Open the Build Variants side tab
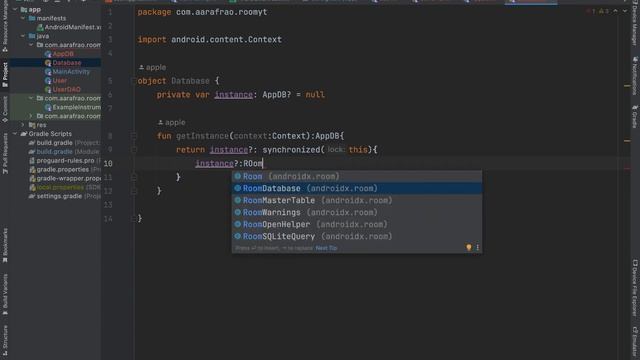 click(5, 294)
